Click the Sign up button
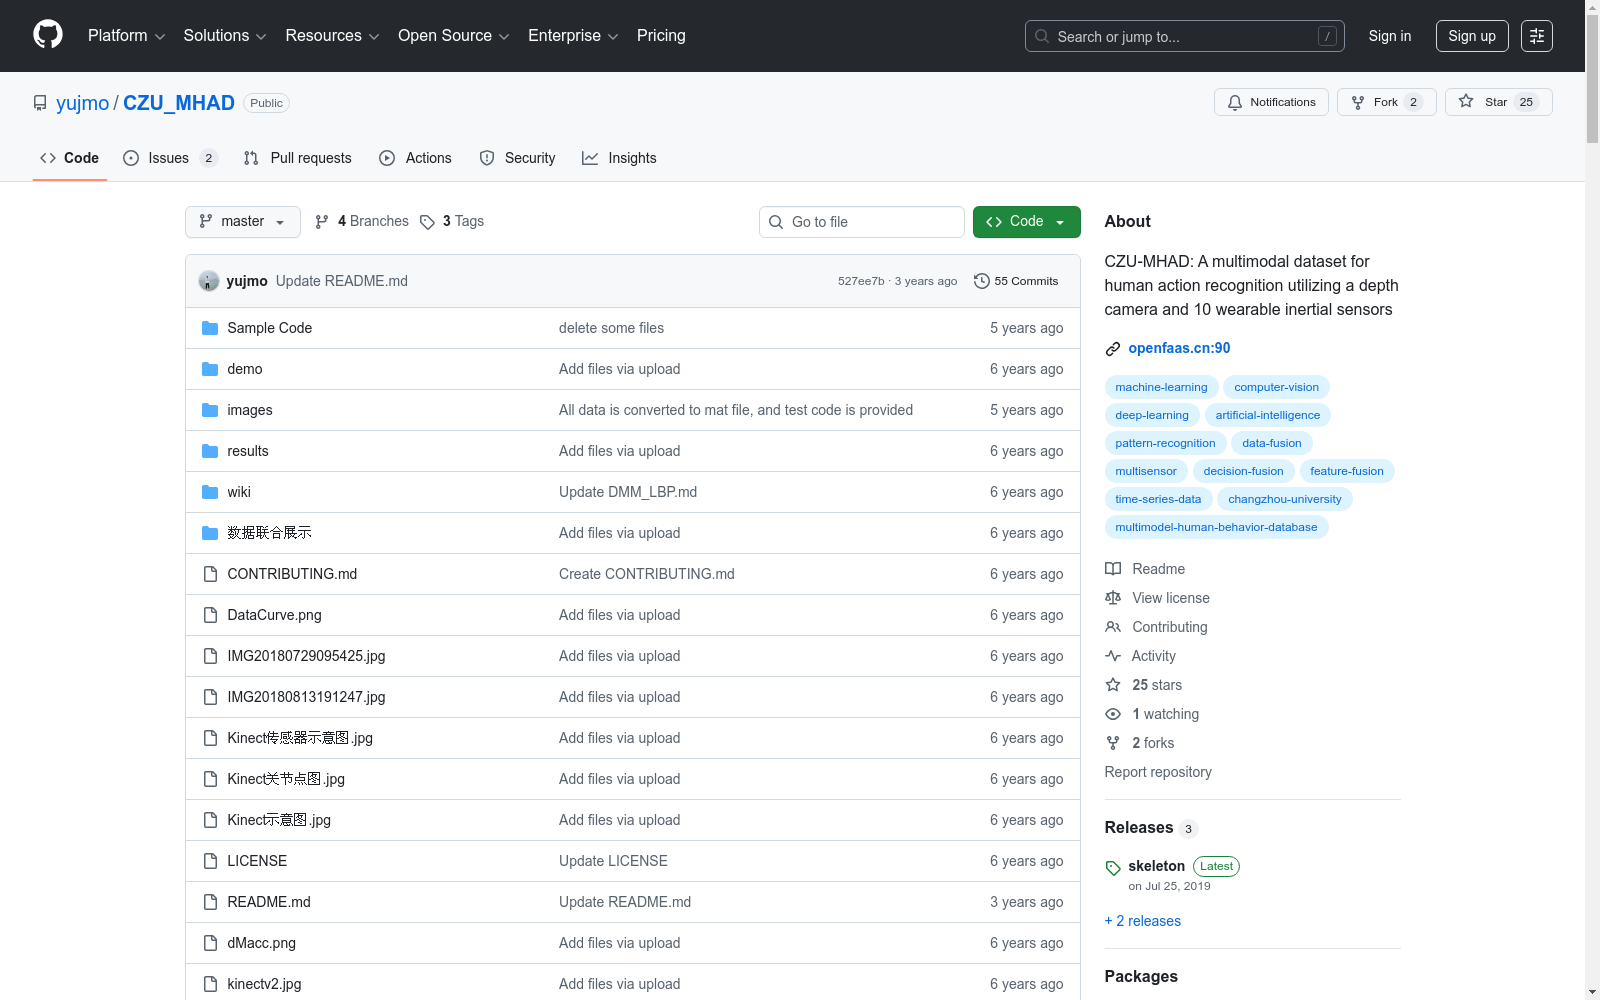 1472,36
